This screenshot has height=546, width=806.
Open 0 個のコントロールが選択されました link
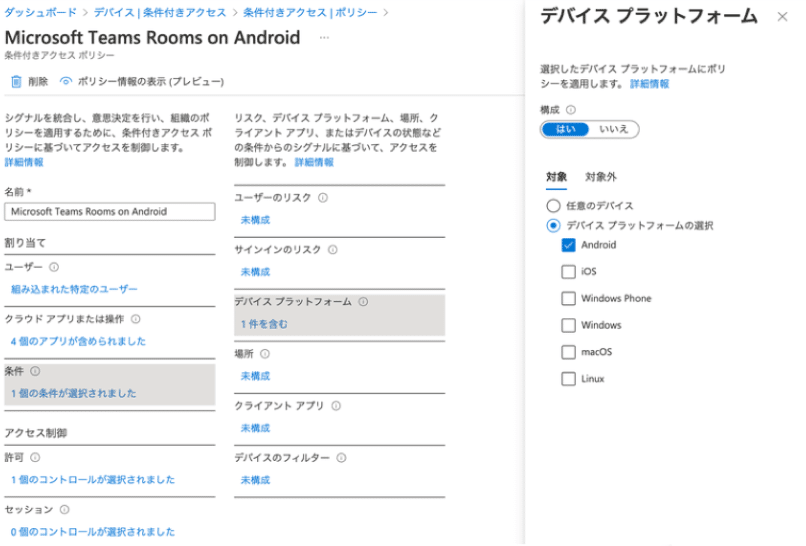[93, 532]
